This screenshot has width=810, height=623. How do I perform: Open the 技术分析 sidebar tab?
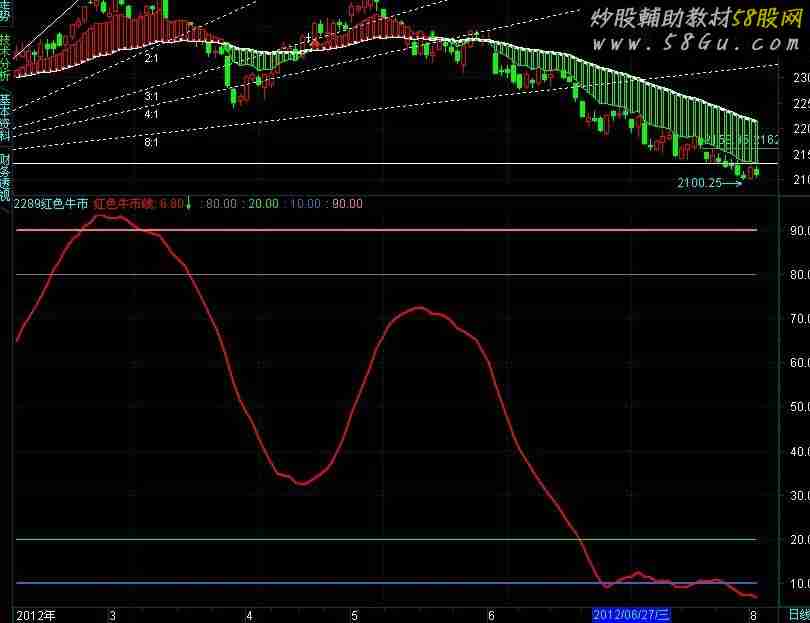[x=6, y=53]
